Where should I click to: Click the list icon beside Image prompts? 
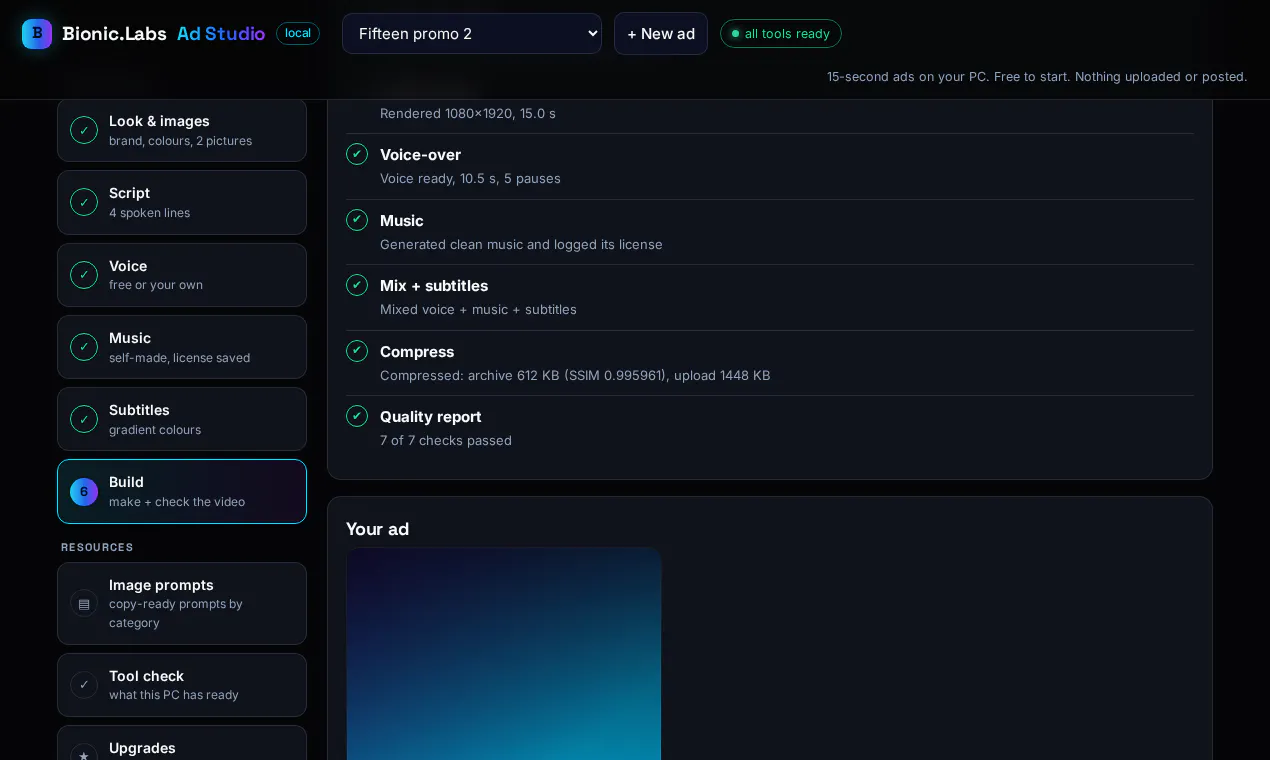84,603
